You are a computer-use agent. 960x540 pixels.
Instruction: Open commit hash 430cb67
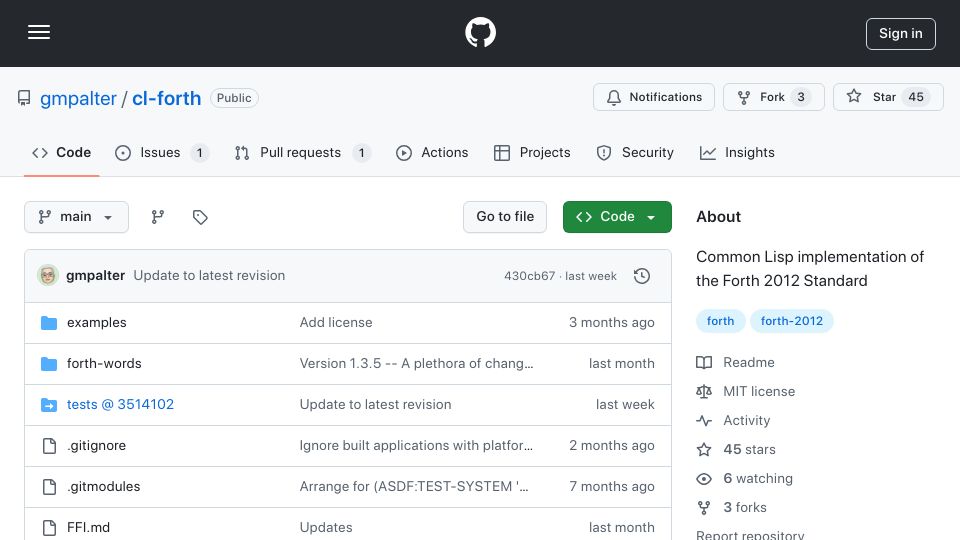(x=529, y=276)
